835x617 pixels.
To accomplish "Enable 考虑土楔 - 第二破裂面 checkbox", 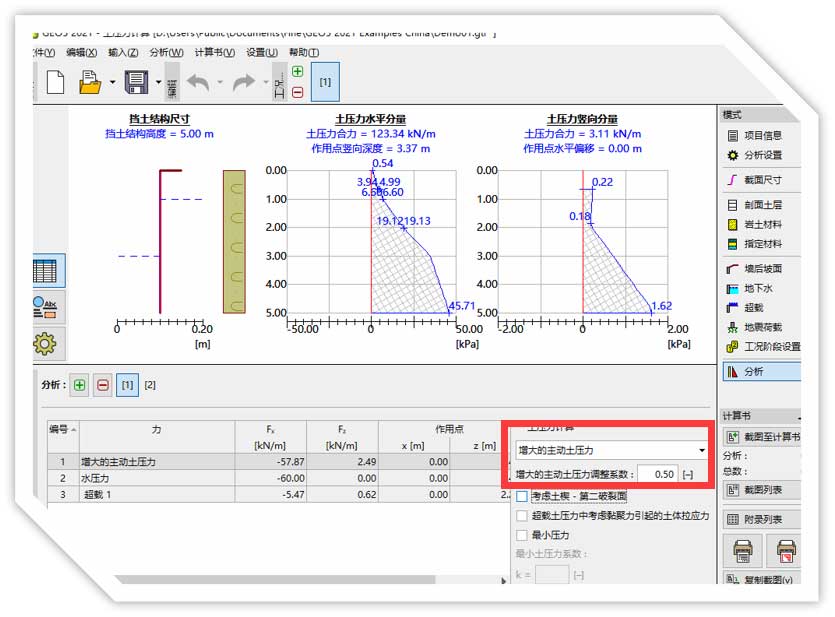I will tap(522, 496).
